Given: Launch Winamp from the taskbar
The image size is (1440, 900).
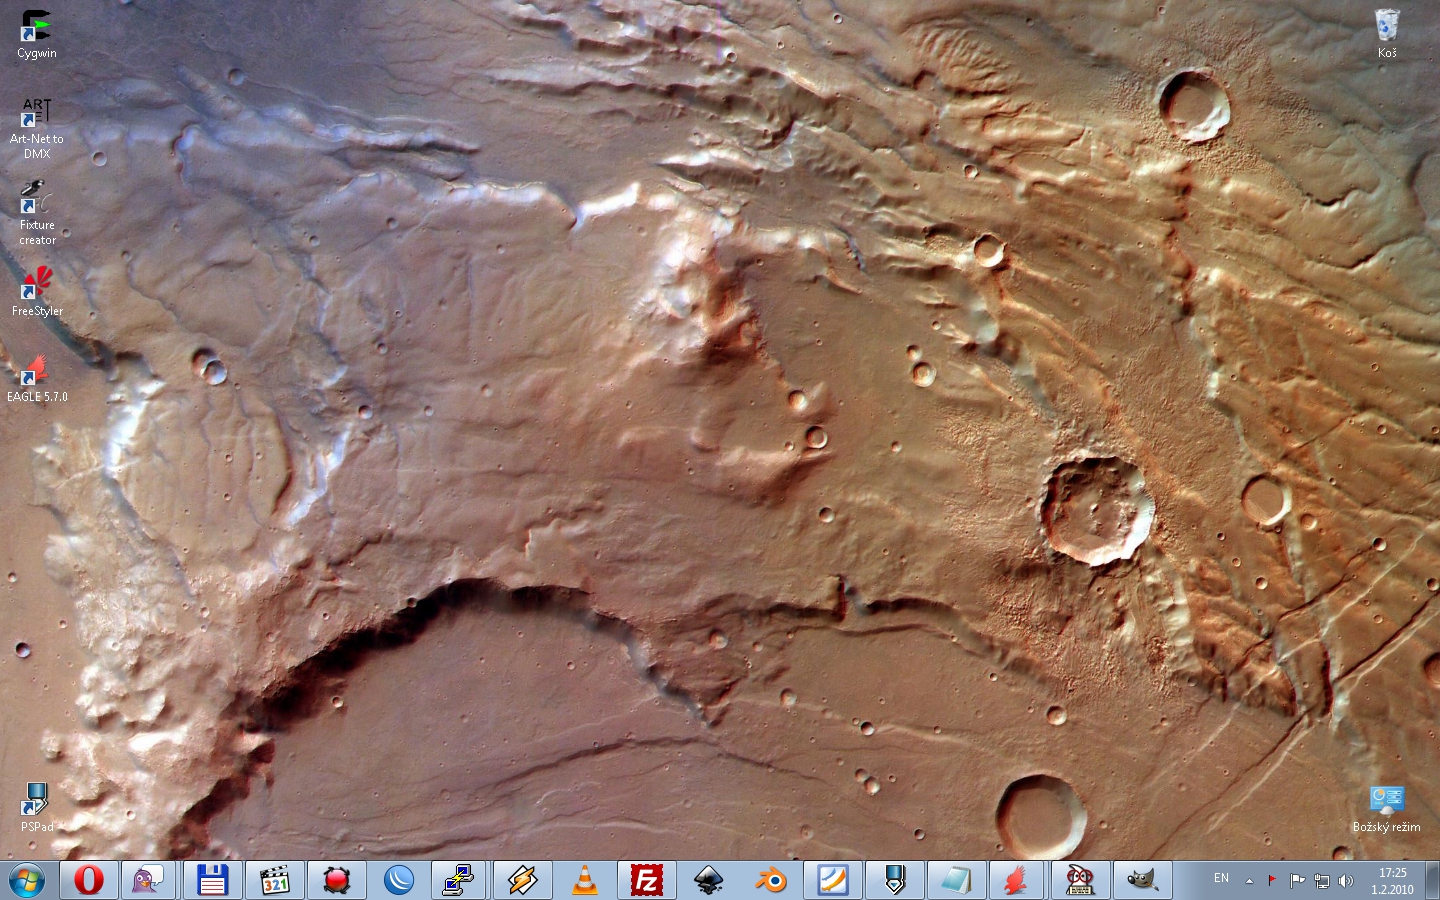Looking at the screenshot, I should coord(522,880).
